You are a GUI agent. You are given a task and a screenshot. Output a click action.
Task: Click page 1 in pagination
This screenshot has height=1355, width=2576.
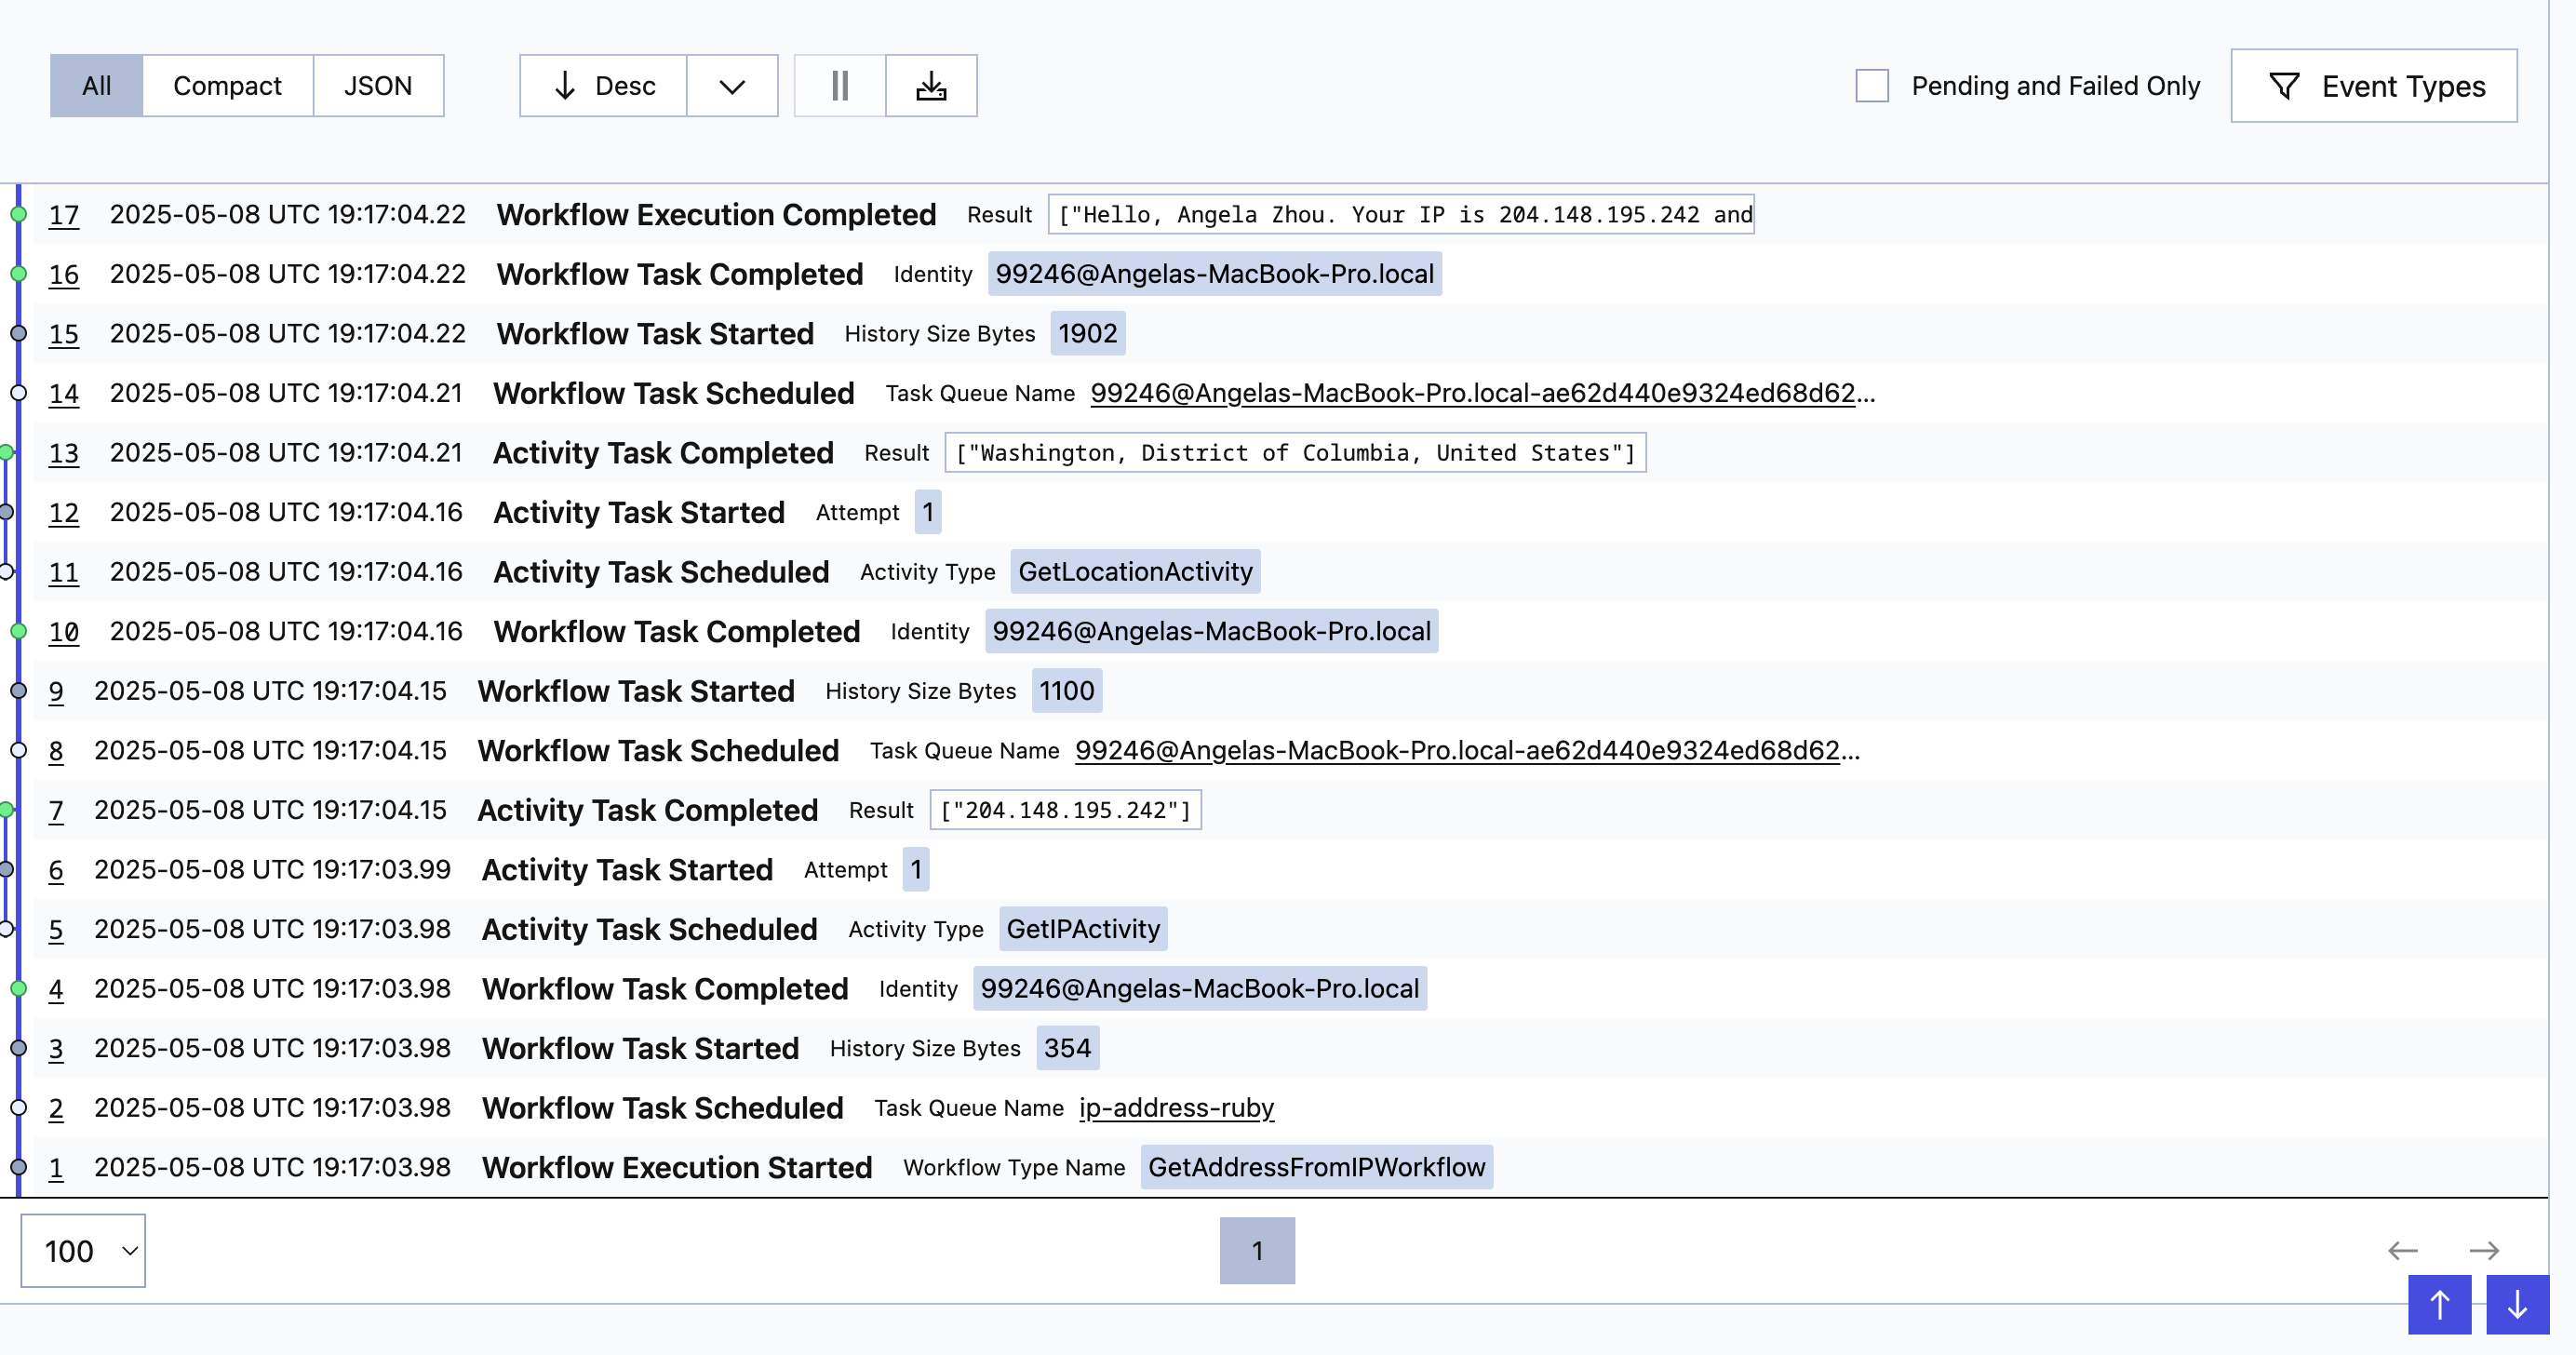1257,1250
